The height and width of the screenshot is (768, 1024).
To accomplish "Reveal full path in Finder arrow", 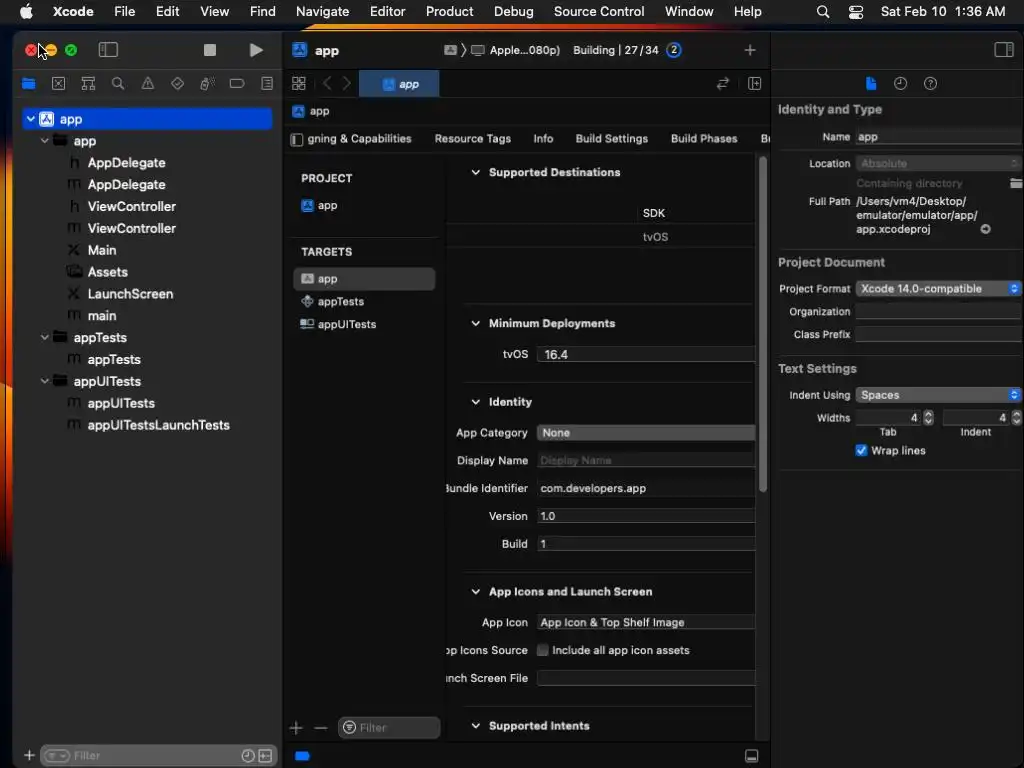I will coord(985,229).
